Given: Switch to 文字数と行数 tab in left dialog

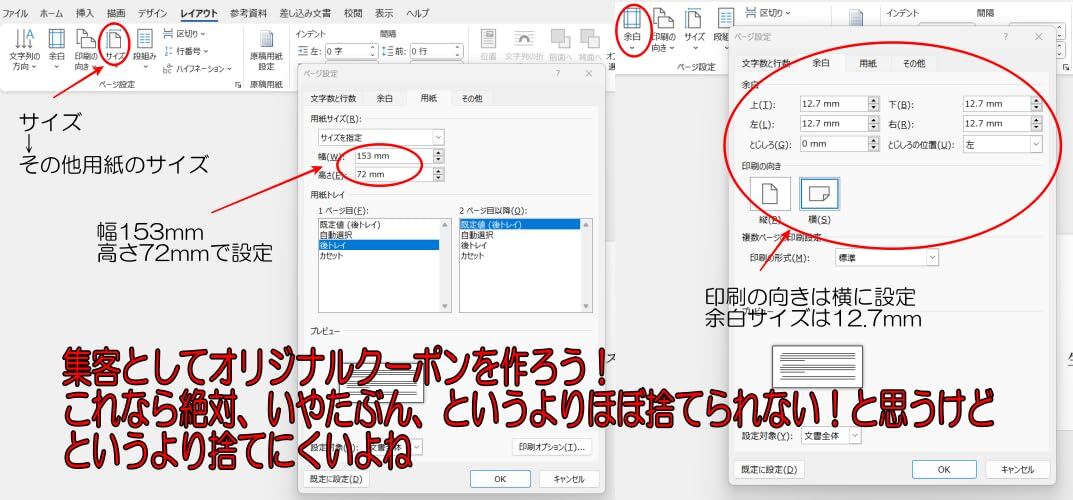Looking at the screenshot, I should (333, 98).
